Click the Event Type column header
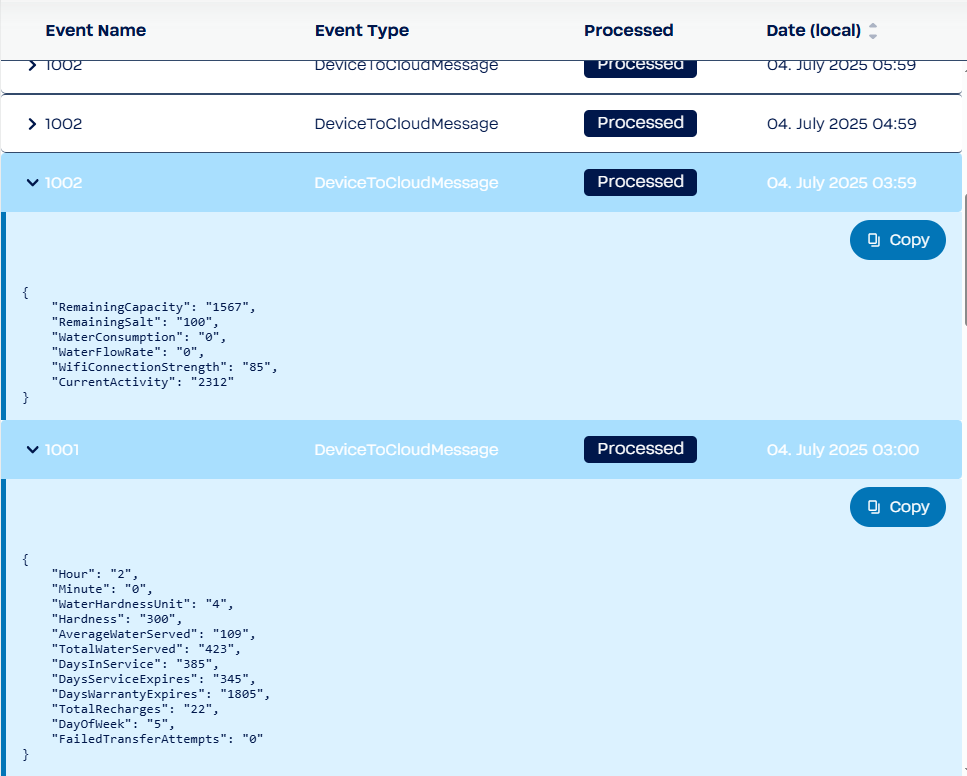This screenshot has height=776, width=967. [361, 31]
